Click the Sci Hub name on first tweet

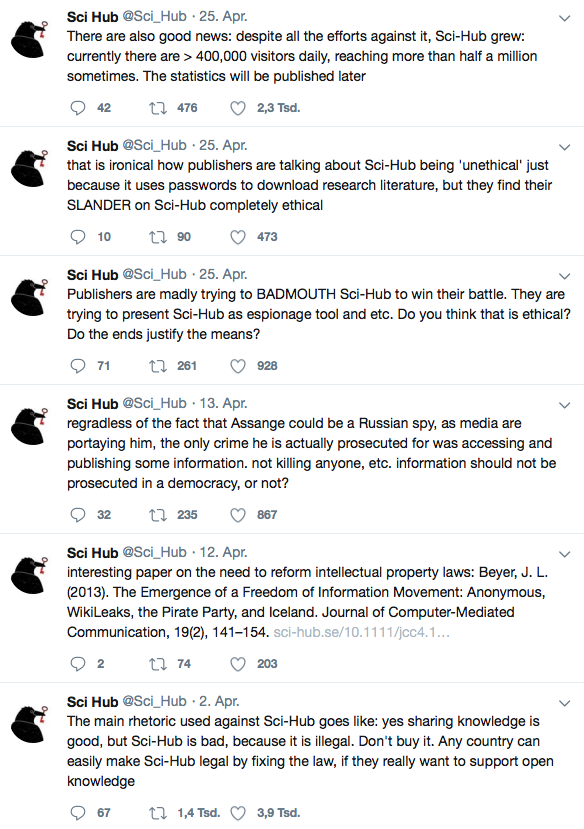pyautogui.click(x=92, y=17)
